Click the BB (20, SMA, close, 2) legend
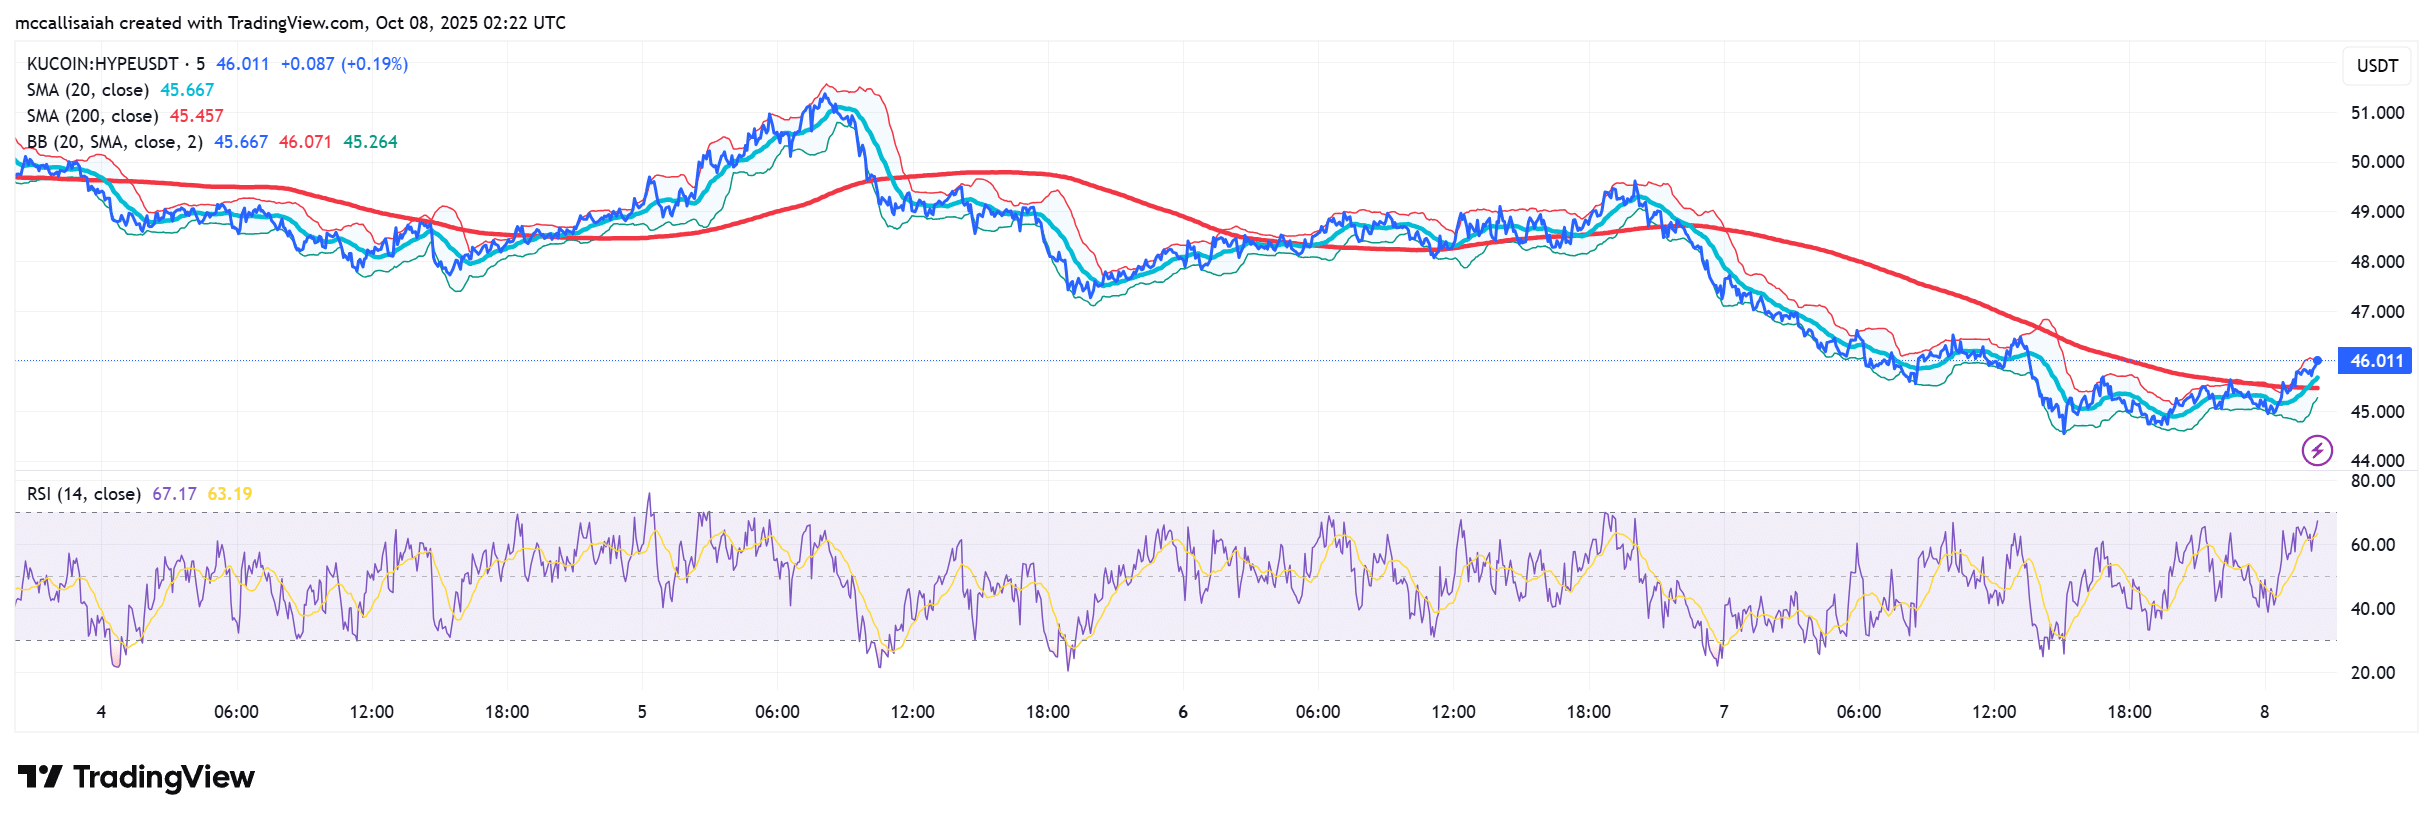The height and width of the screenshot is (822, 2433). tap(114, 142)
